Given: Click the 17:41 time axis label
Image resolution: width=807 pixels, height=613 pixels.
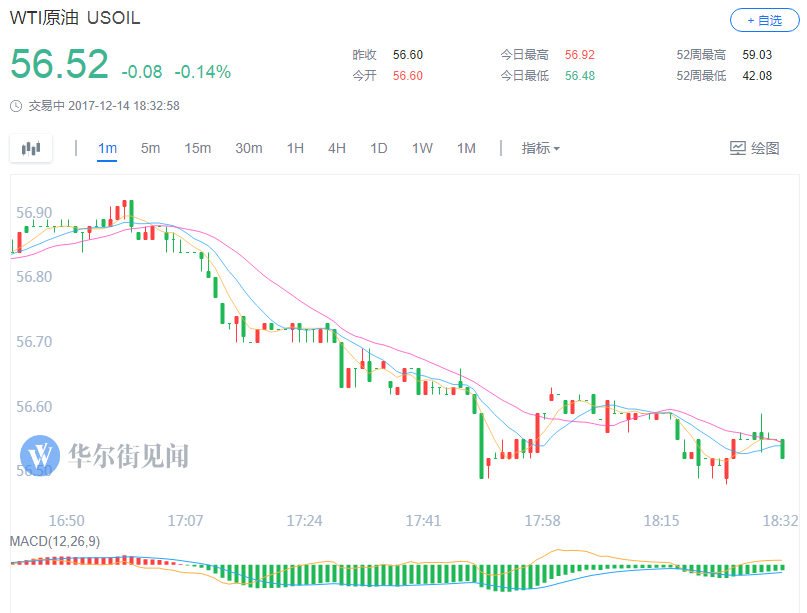Looking at the screenshot, I should tap(423, 521).
